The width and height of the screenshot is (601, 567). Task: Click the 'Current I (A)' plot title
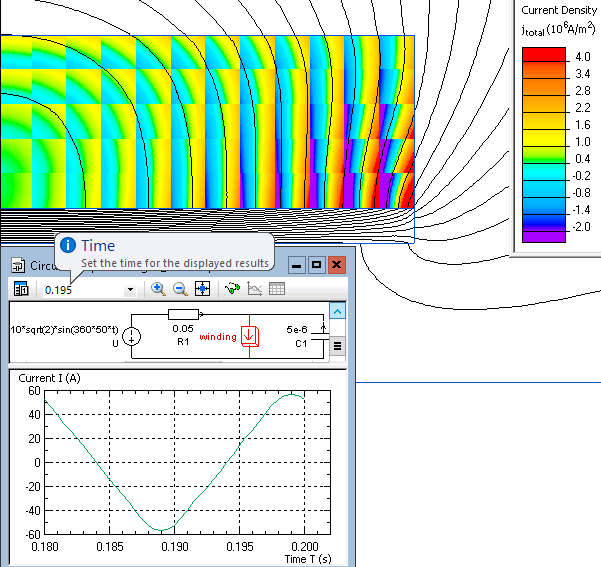coord(49,378)
